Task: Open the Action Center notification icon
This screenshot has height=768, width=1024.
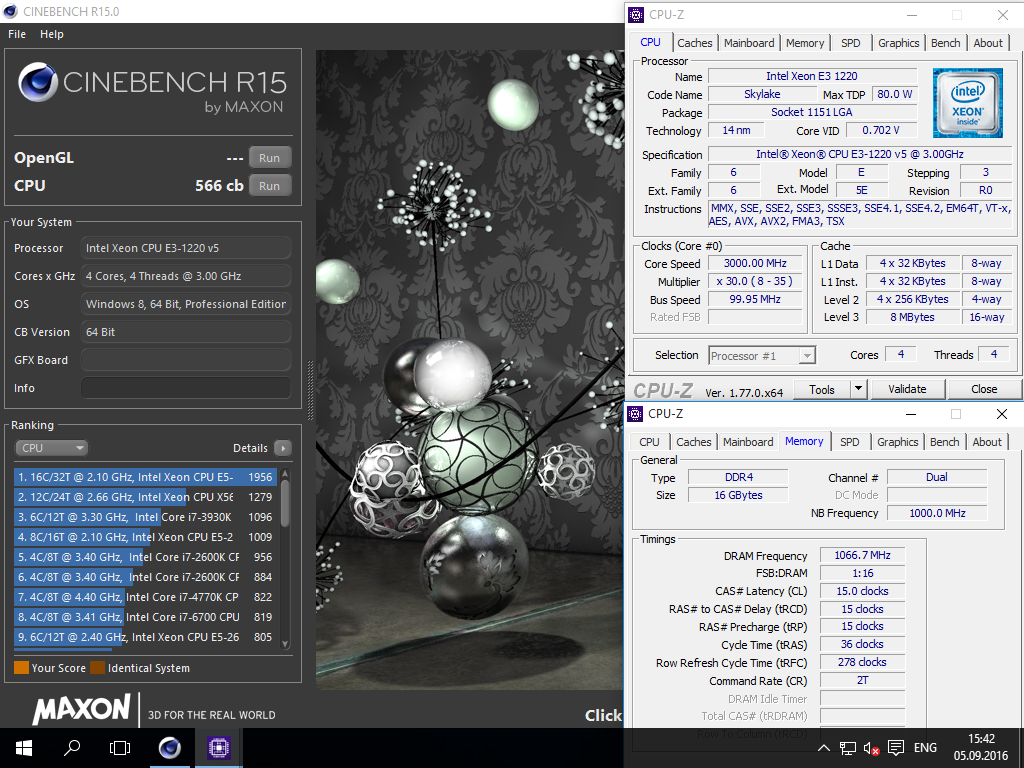Action: 896,748
